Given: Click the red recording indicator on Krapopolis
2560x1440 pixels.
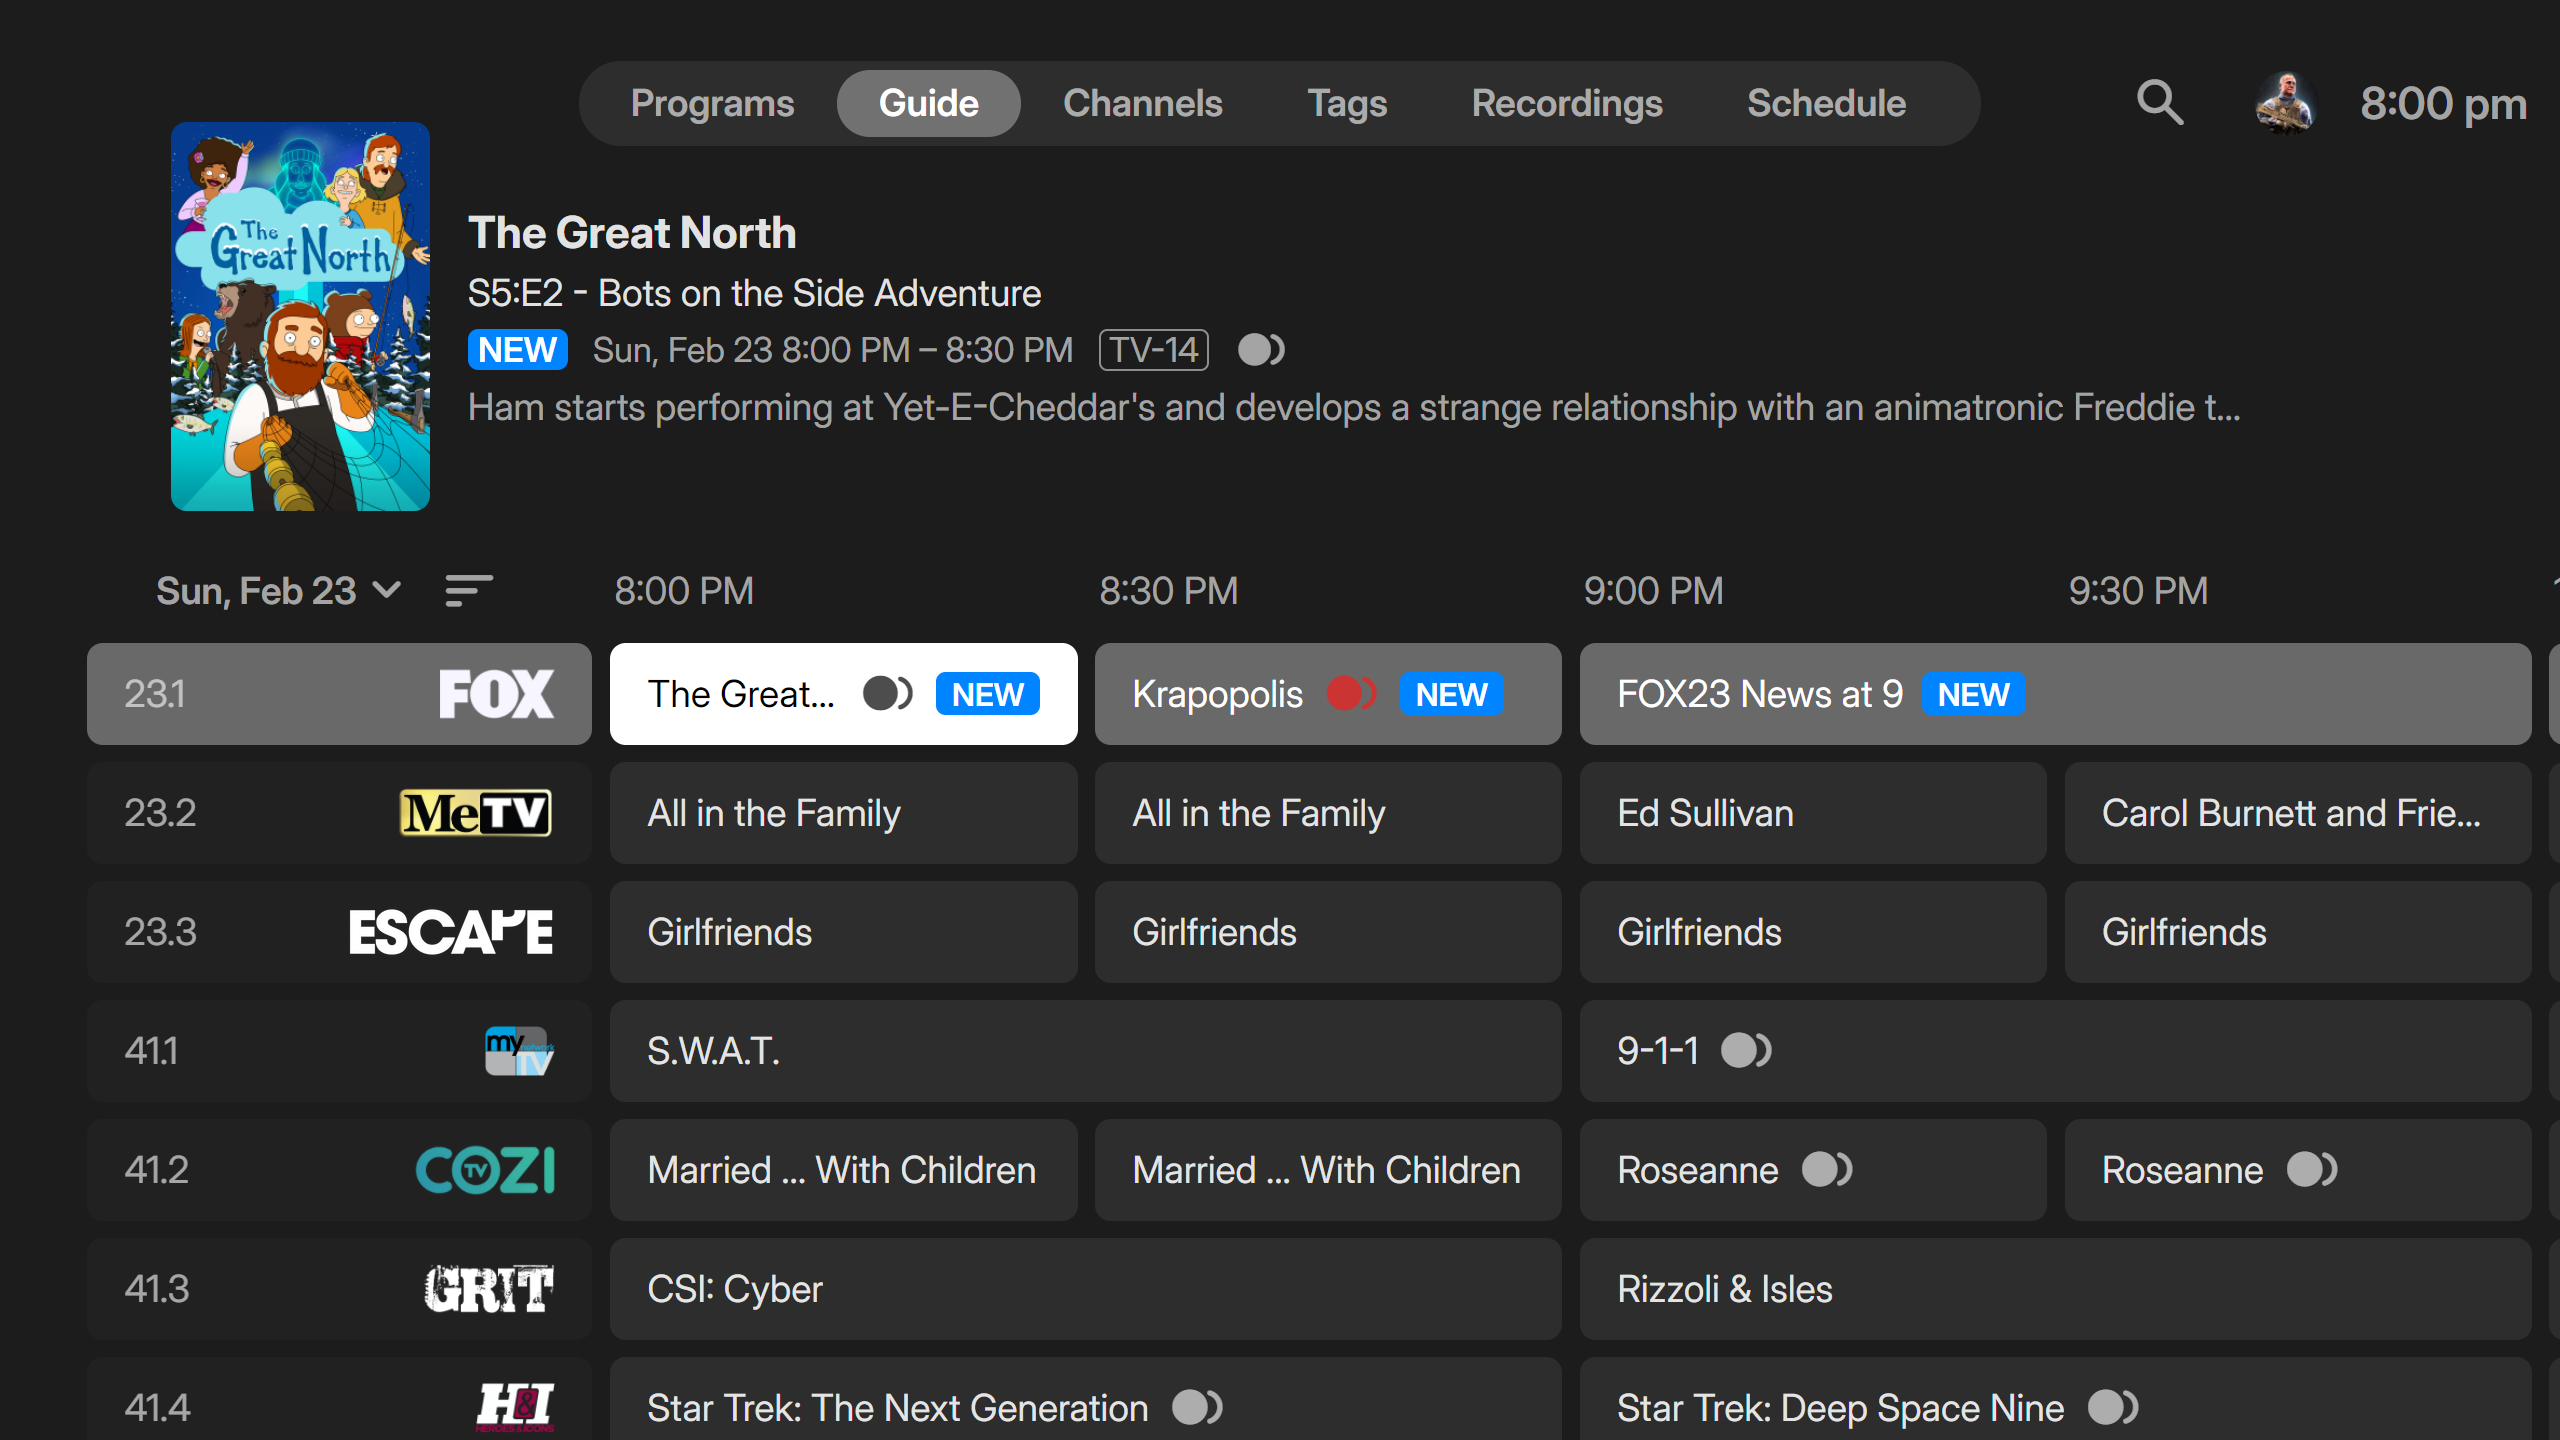Looking at the screenshot, I should click(1351, 694).
